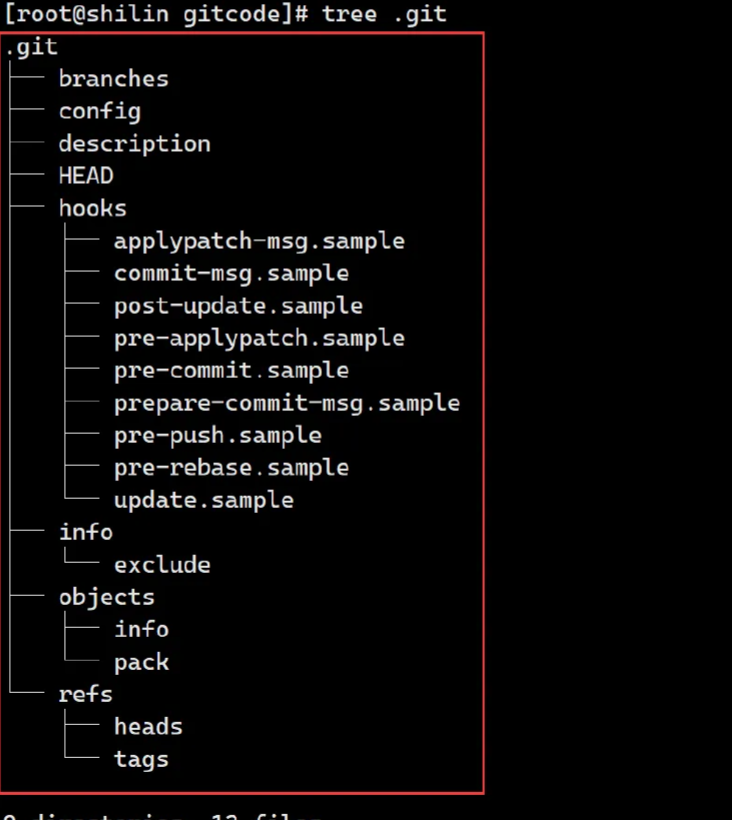Select post-update.sample entry
The height and width of the screenshot is (820, 732).
(238, 306)
